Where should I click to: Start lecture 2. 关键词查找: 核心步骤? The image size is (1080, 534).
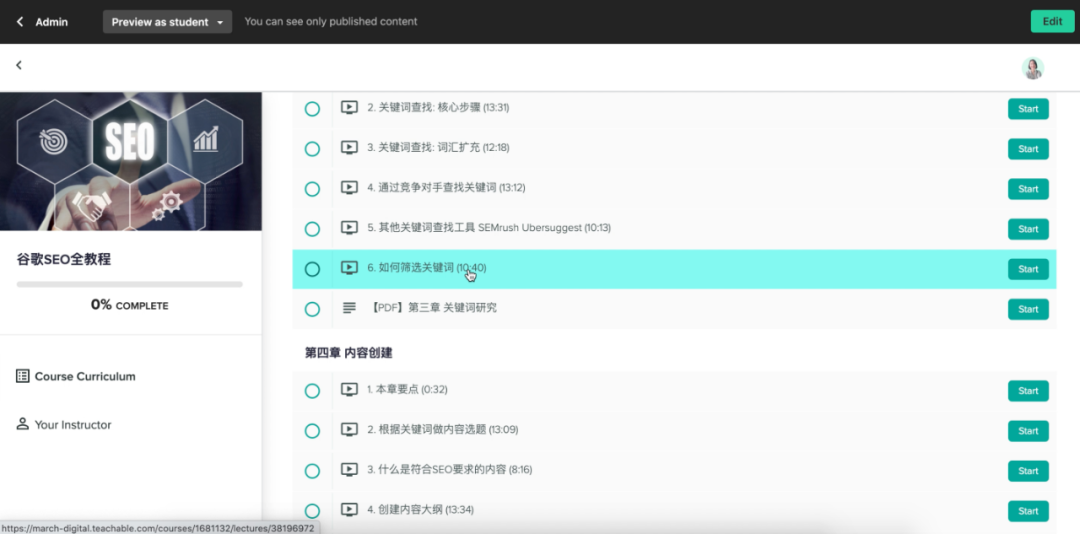[1028, 109]
